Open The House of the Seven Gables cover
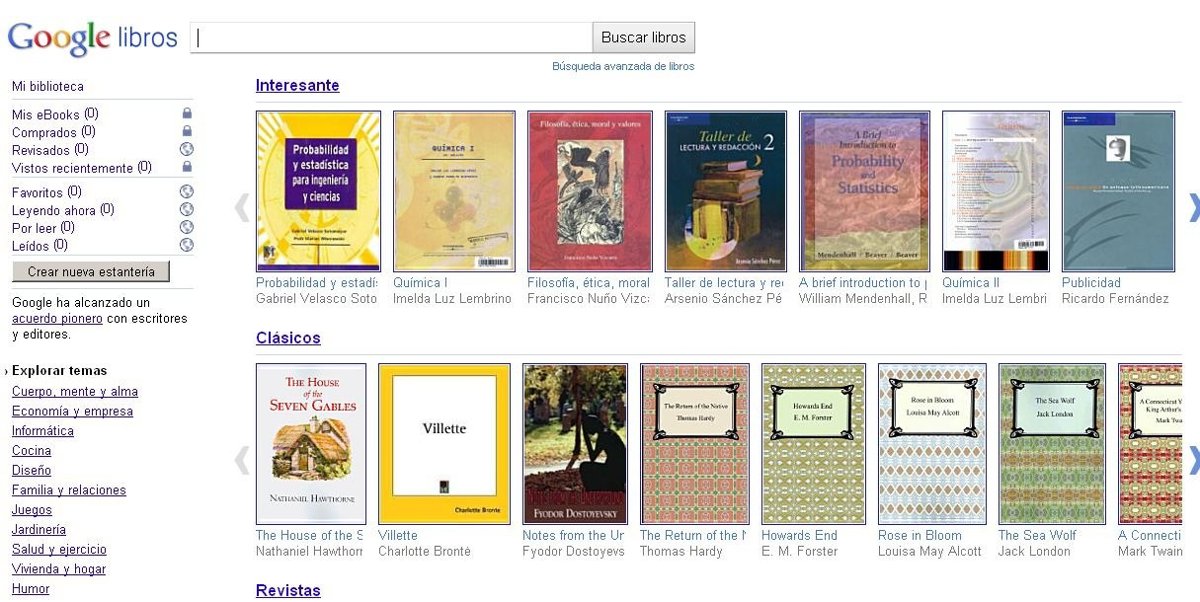 pos(311,444)
